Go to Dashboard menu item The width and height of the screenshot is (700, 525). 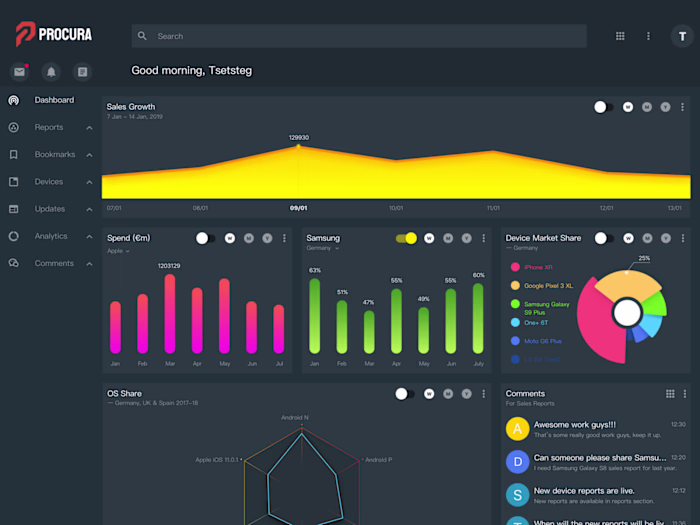click(54, 100)
